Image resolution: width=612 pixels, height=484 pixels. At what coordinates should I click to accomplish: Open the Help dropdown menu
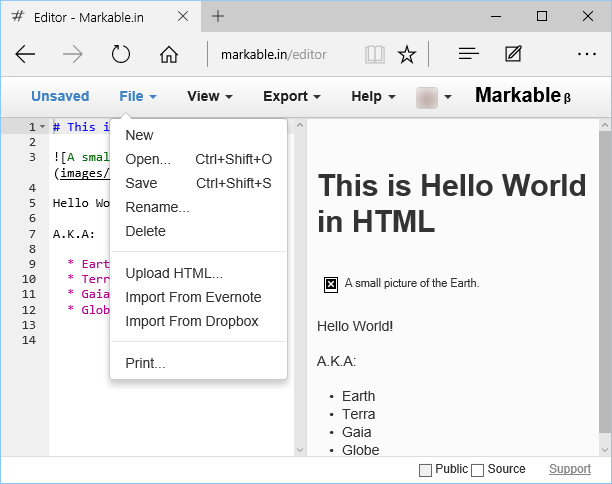(373, 96)
